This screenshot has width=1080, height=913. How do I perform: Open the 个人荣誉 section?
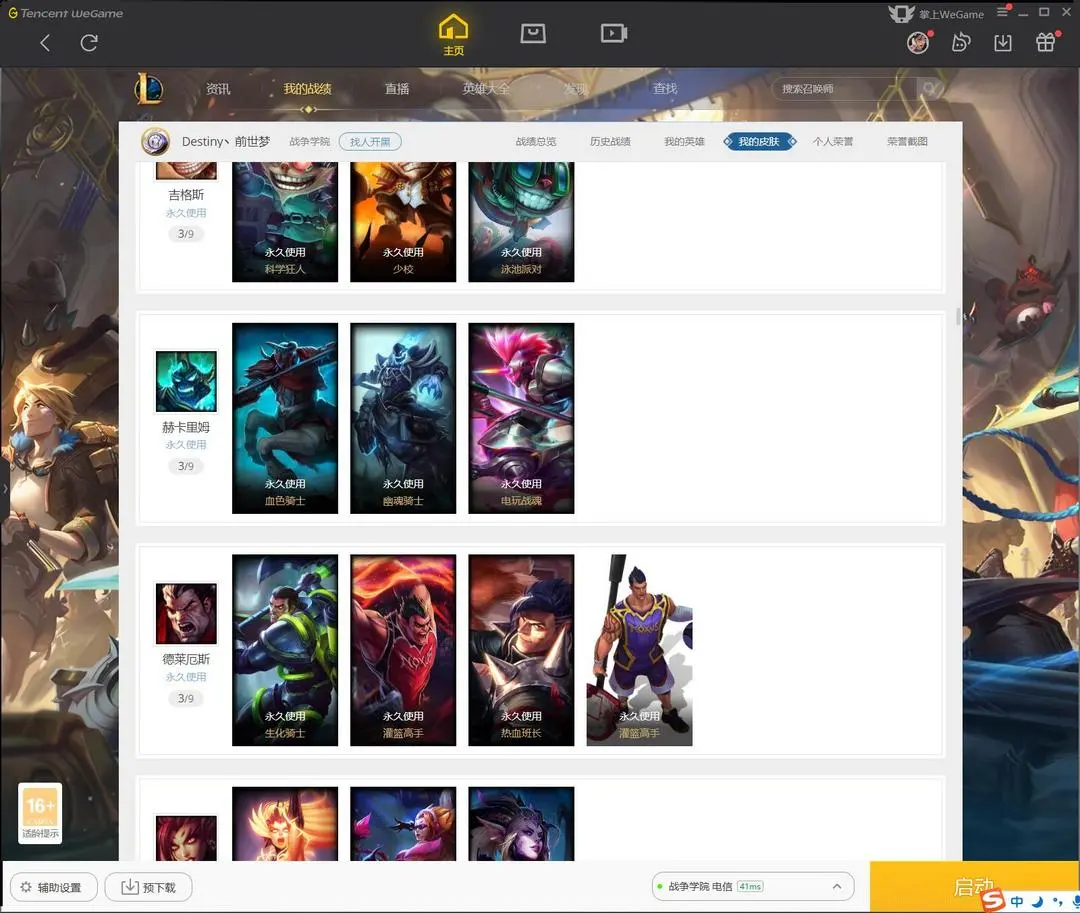833,141
